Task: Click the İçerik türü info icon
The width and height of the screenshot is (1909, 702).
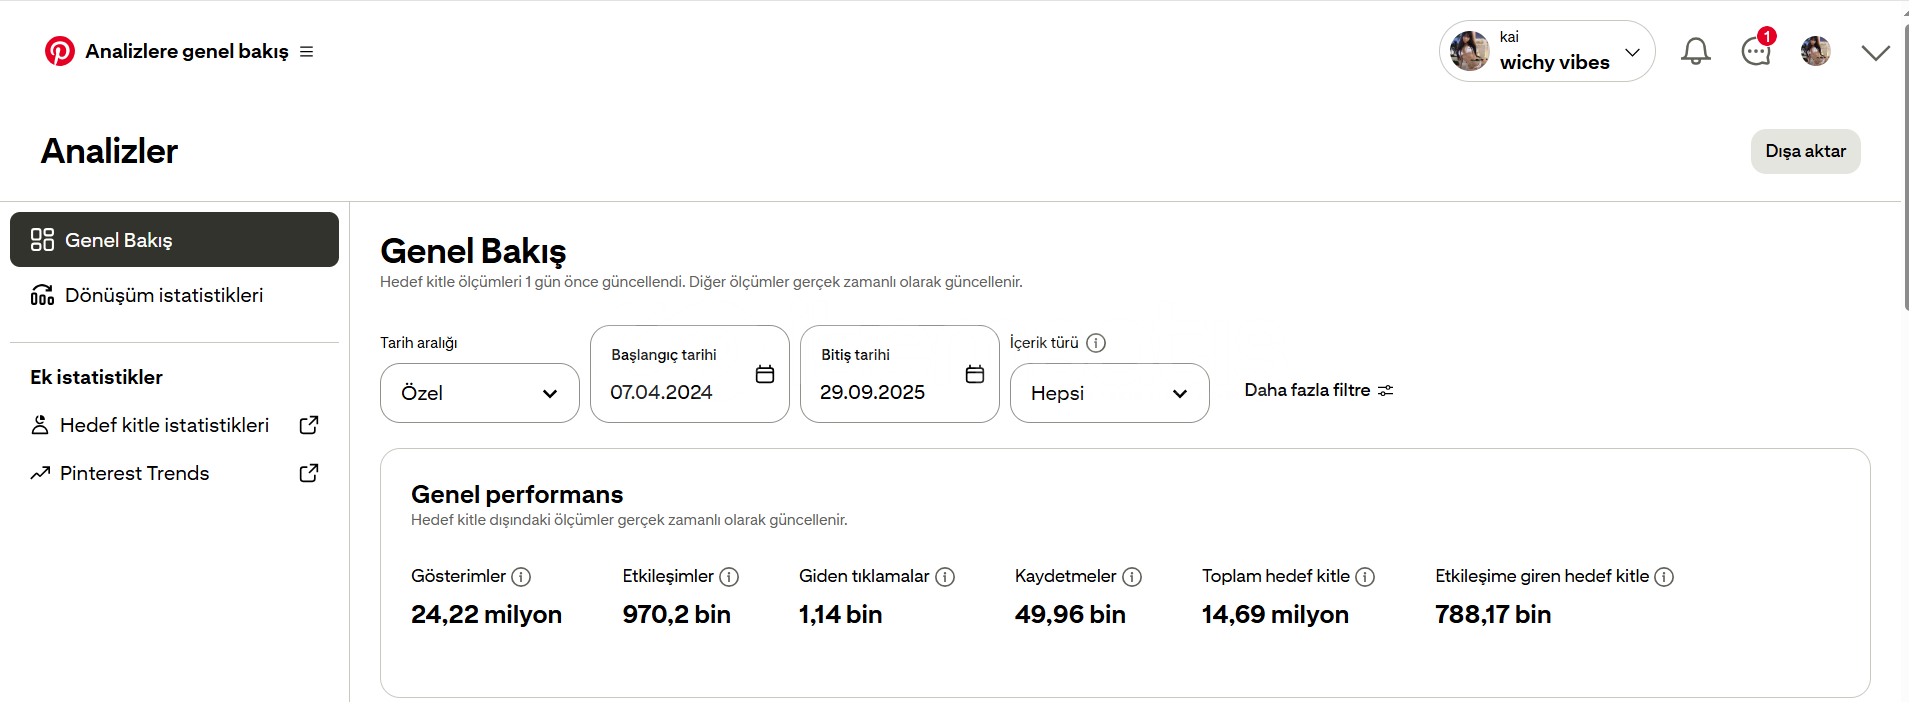Action: [1096, 343]
